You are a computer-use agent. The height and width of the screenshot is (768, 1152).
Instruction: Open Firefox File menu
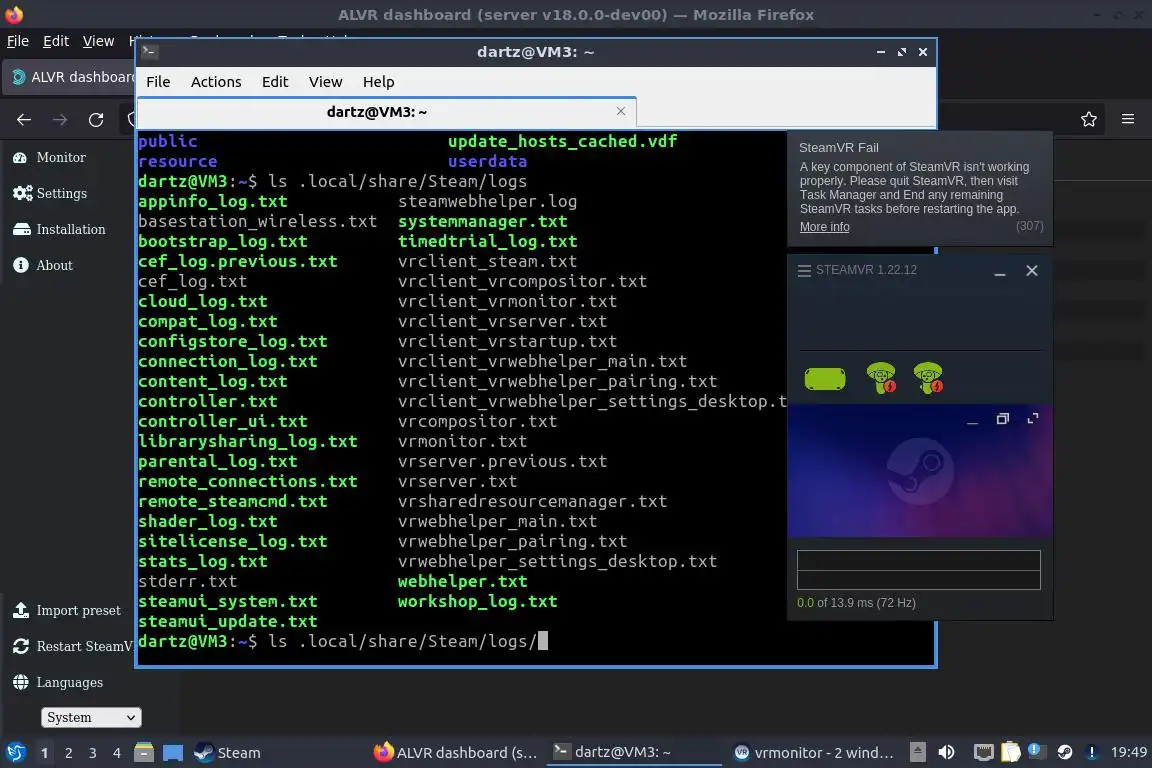click(x=18, y=41)
